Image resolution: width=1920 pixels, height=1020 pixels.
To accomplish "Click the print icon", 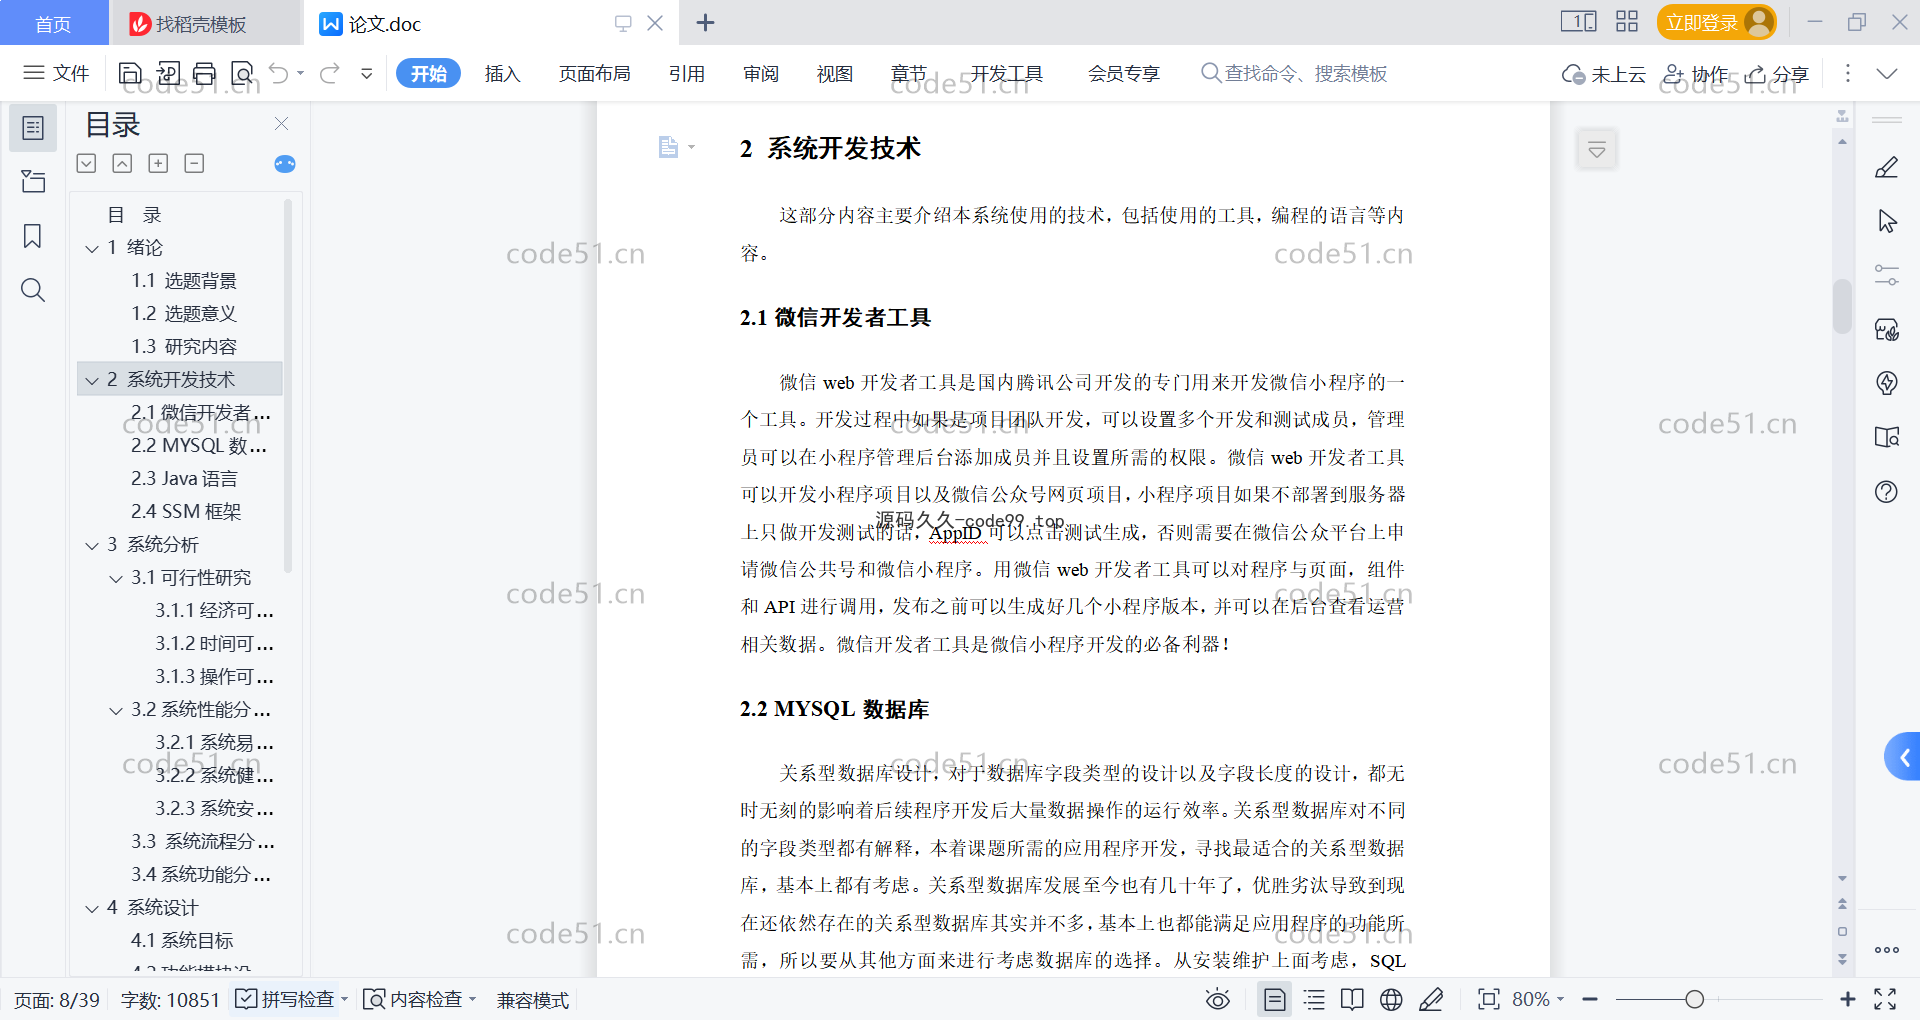I will [205, 73].
